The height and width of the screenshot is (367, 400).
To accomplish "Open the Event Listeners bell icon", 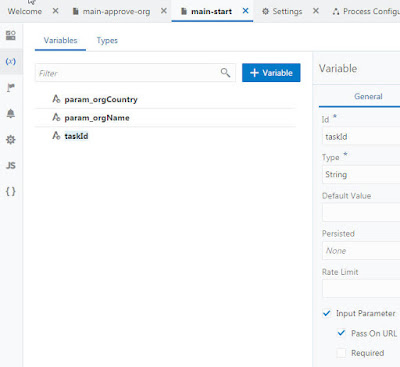I will (11, 114).
